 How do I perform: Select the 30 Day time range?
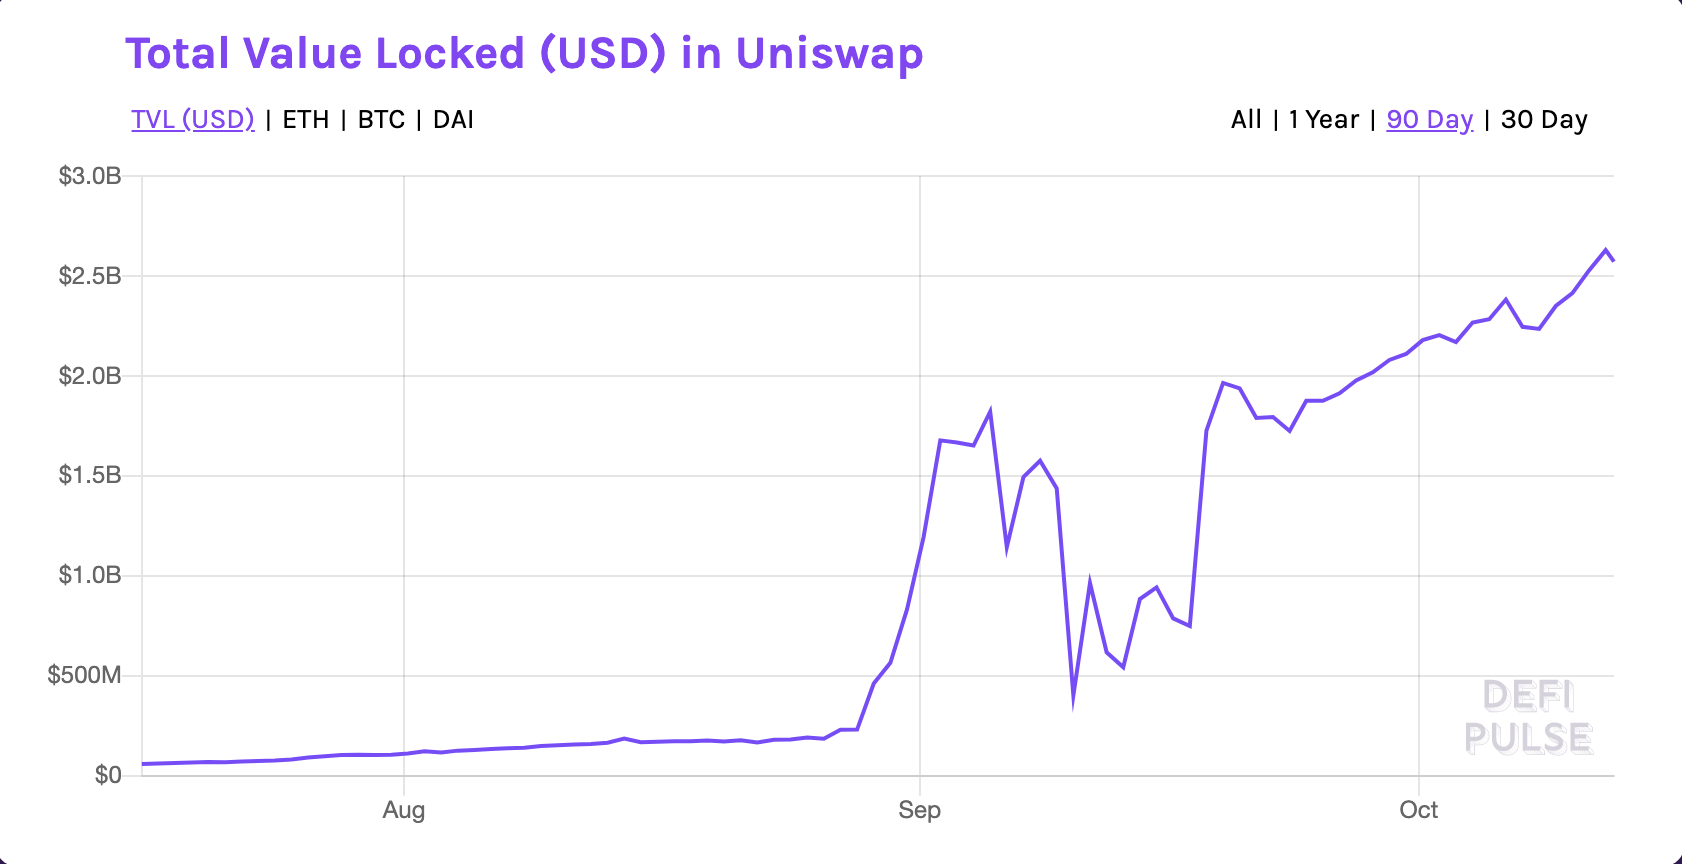pyautogui.click(x=1544, y=120)
